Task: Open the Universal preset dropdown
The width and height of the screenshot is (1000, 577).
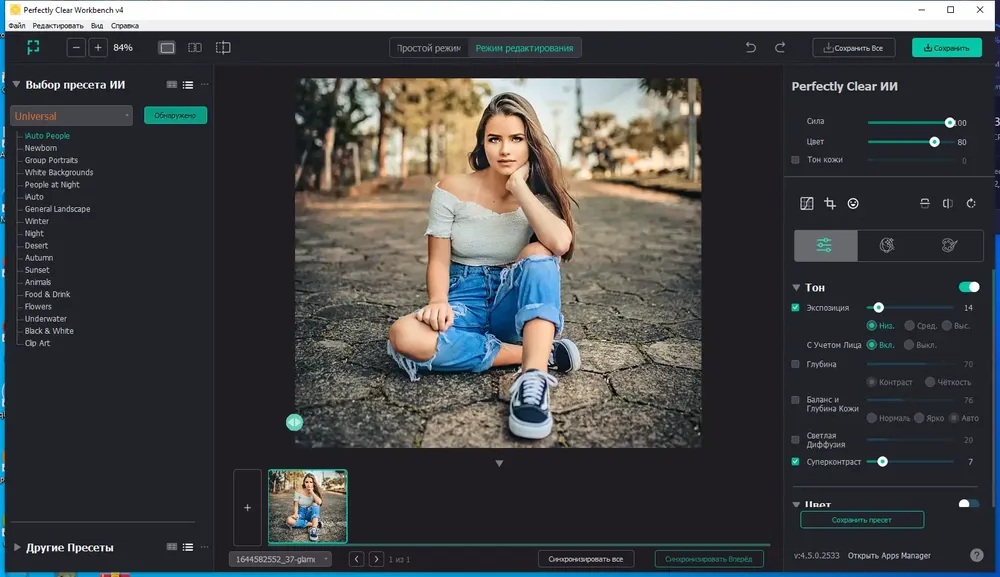Action: point(71,116)
